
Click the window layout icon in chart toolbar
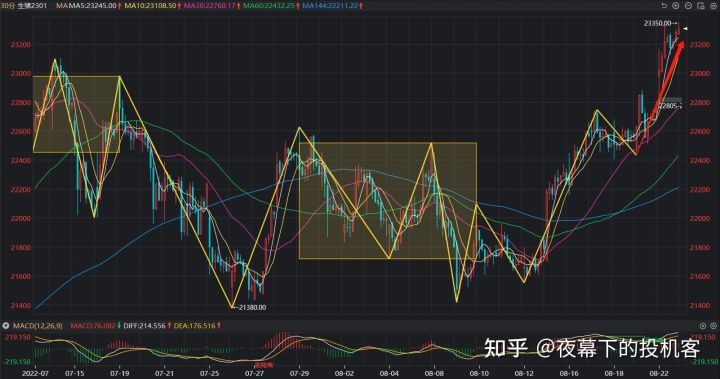(701, 6)
